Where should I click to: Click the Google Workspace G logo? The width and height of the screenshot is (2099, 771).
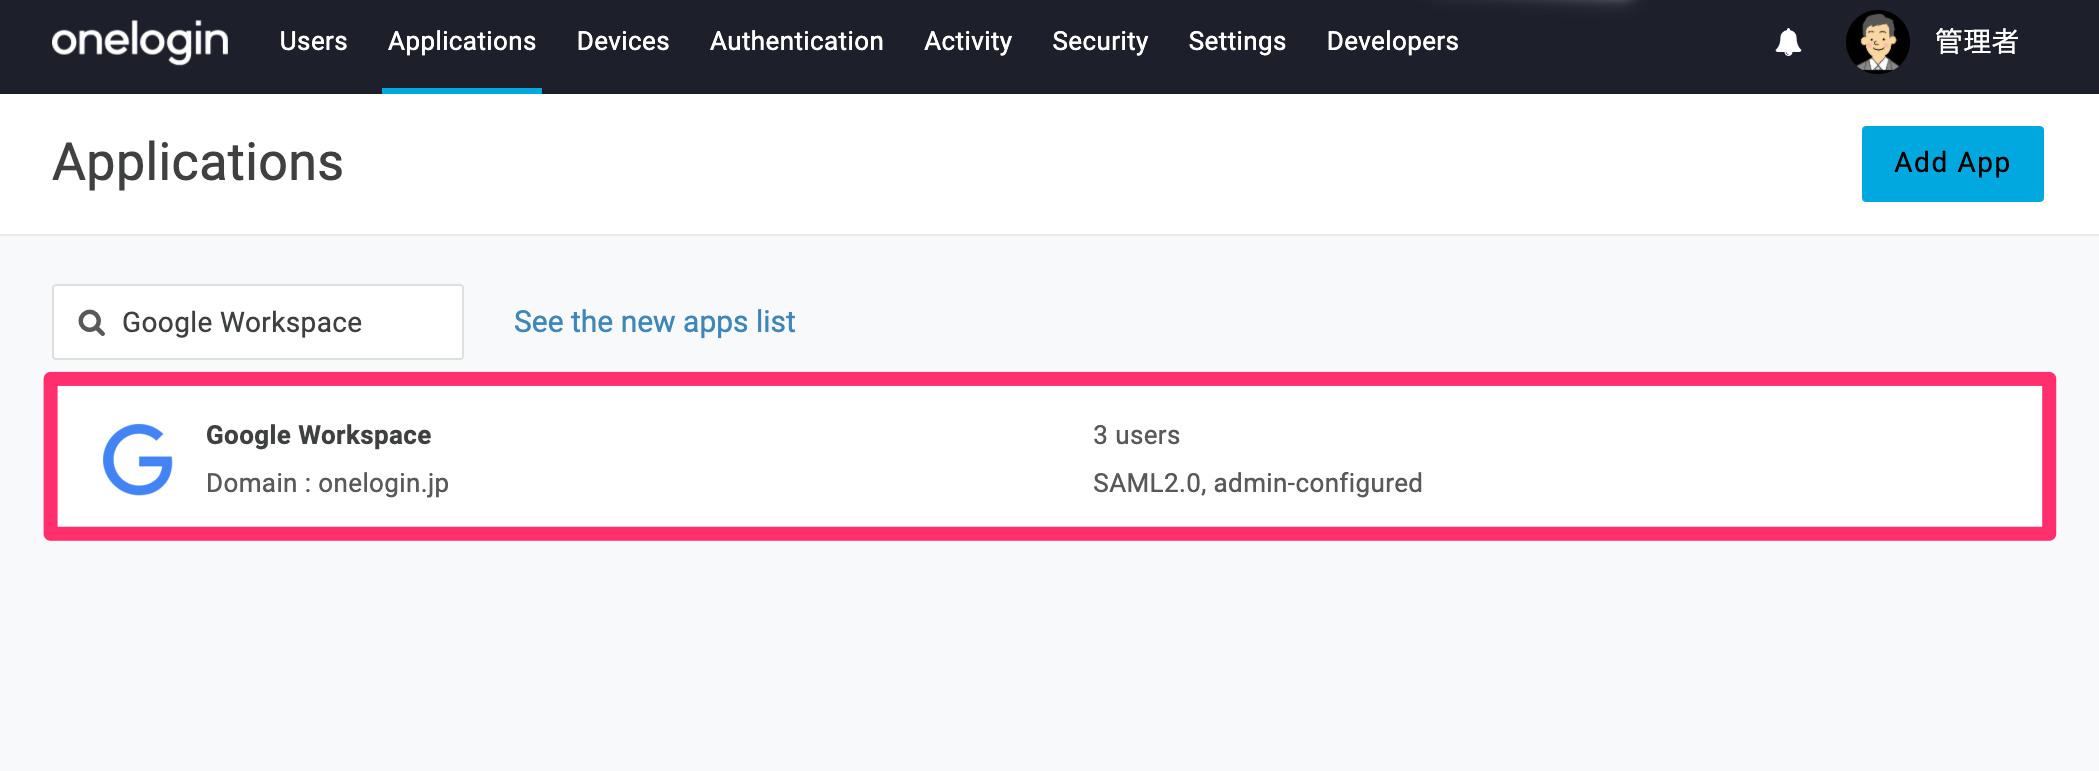pyautogui.click(x=138, y=459)
